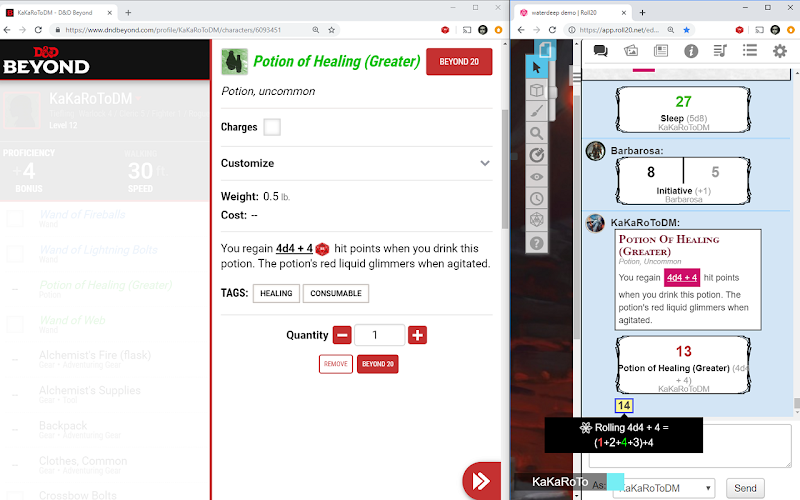This screenshot has height=500, width=800.
Task: Click the Roll20 site info icon in address bar
Action: point(572,30)
